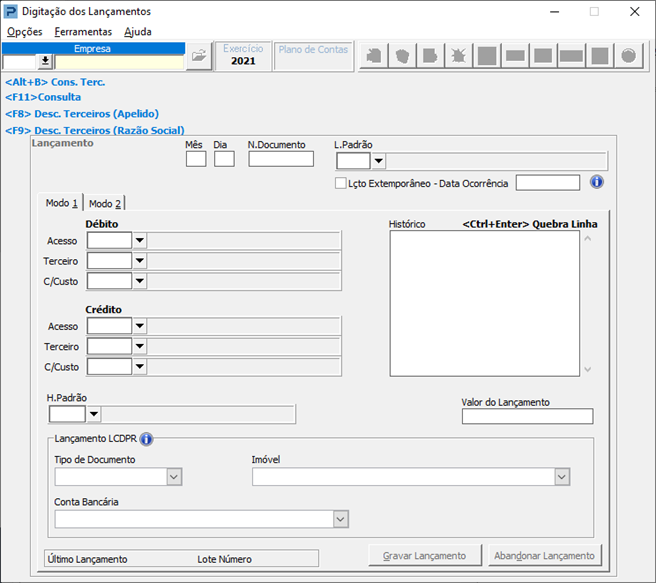The image size is (656, 583).
Task: Click the F11 Consulta shortcut link
Action: coord(43,98)
